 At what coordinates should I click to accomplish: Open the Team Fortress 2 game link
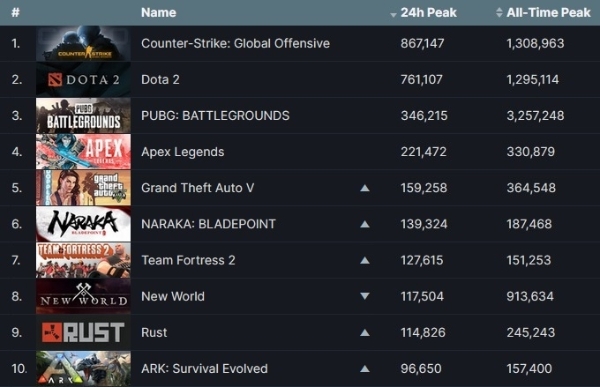[x=188, y=260]
